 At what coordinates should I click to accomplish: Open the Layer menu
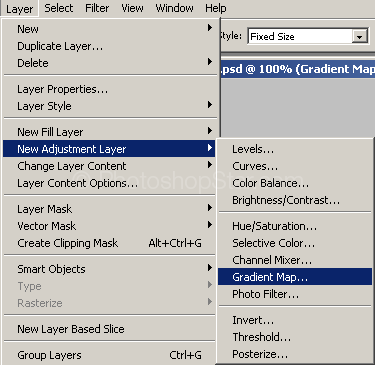[x=20, y=8]
